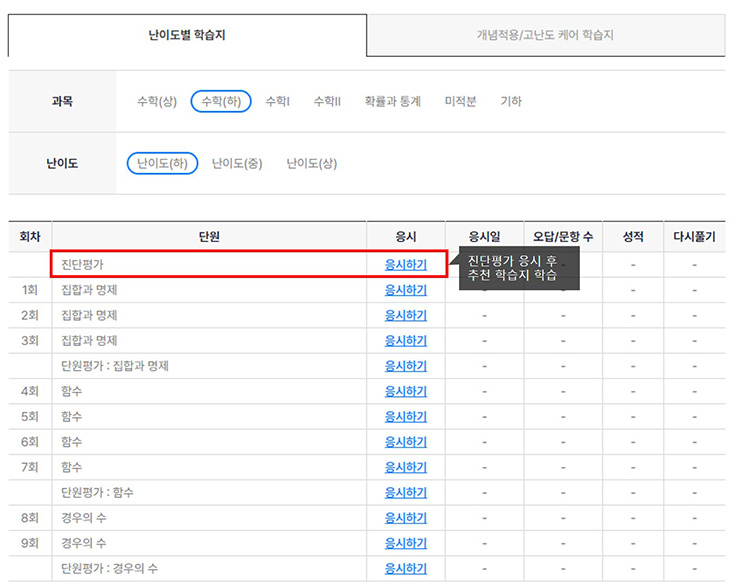The height and width of the screenshot is (585, 742).
Task: Click the 단원평가 : 경우의 수 row text
Action: 109,568
